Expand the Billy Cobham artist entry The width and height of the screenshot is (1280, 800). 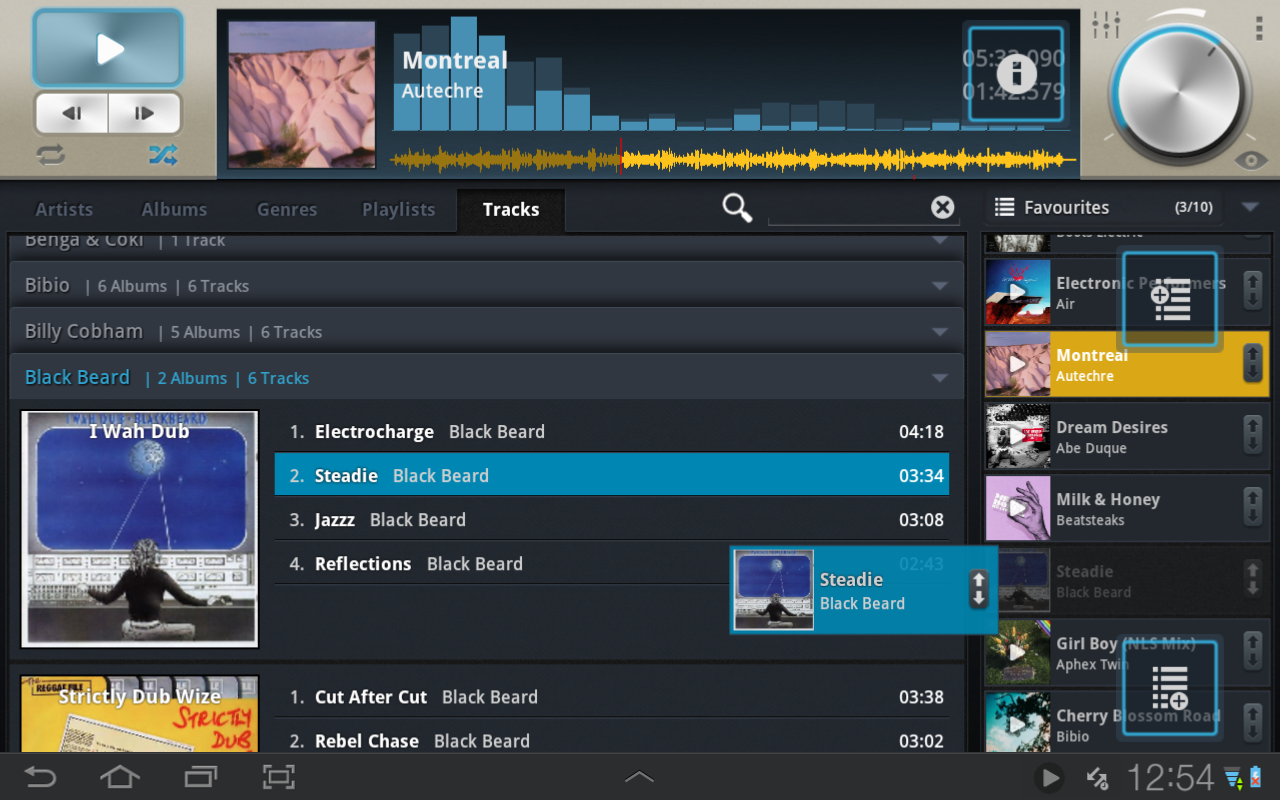coord(938,331)
